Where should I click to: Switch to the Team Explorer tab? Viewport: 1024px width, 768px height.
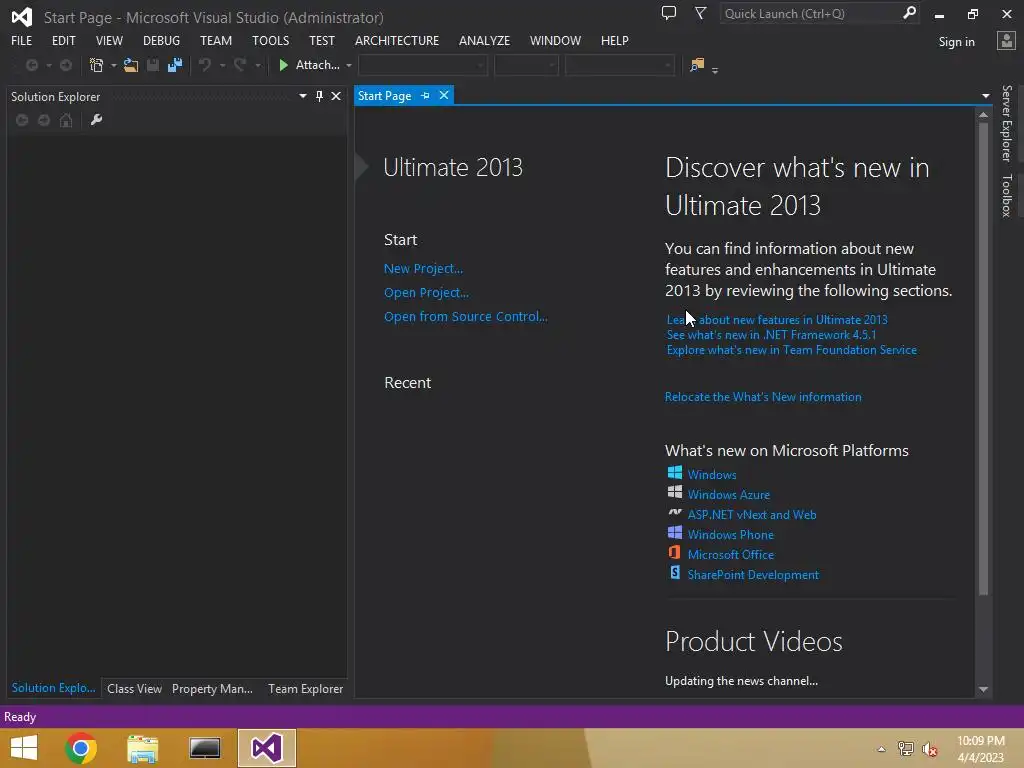coord(305,688)
